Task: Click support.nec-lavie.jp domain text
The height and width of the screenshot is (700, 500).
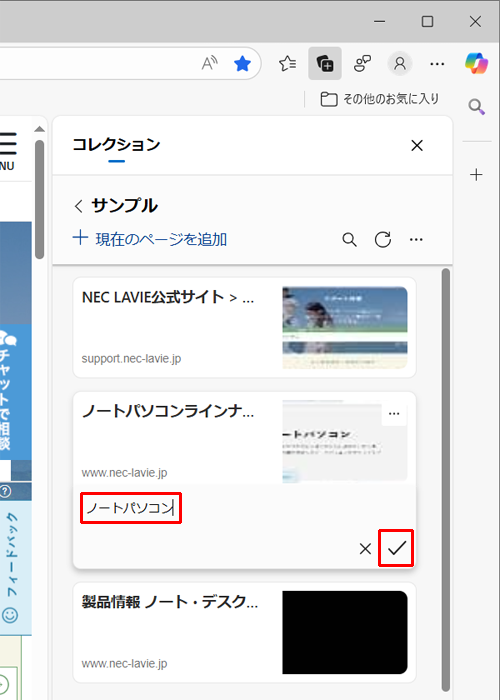Action: [131, 358]
